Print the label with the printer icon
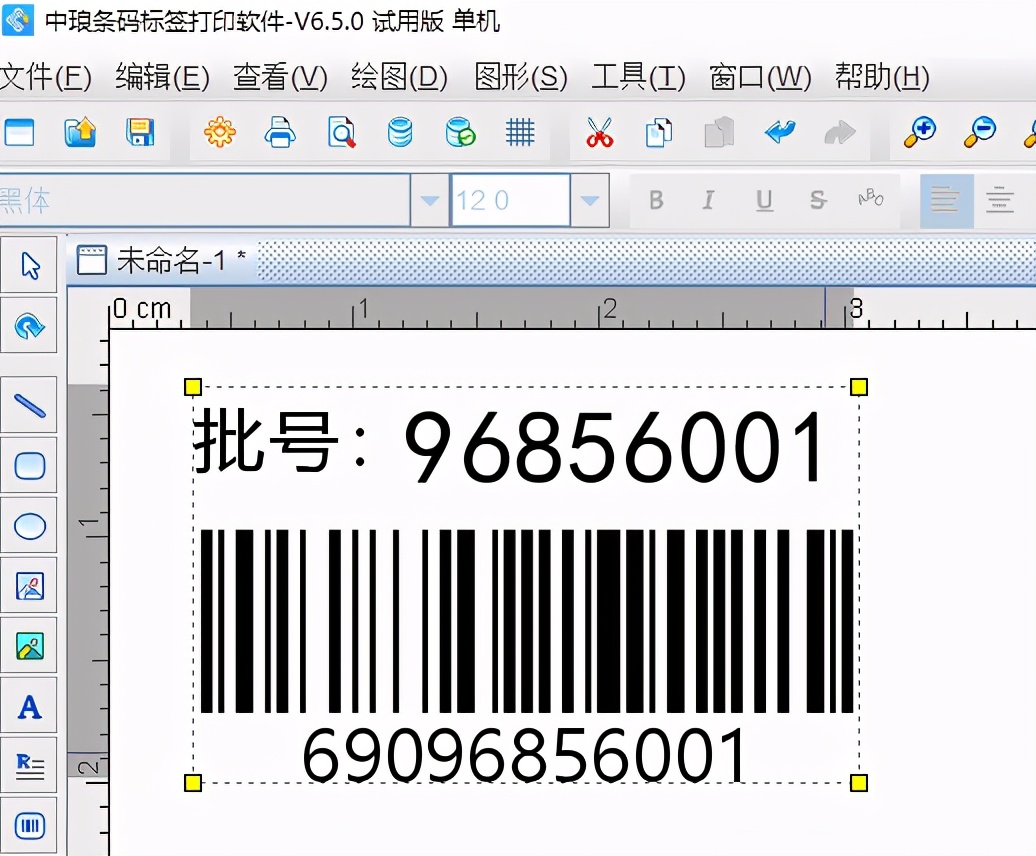Image resolution: width=1036 pixels, height=856 pixels. (279, 132)
